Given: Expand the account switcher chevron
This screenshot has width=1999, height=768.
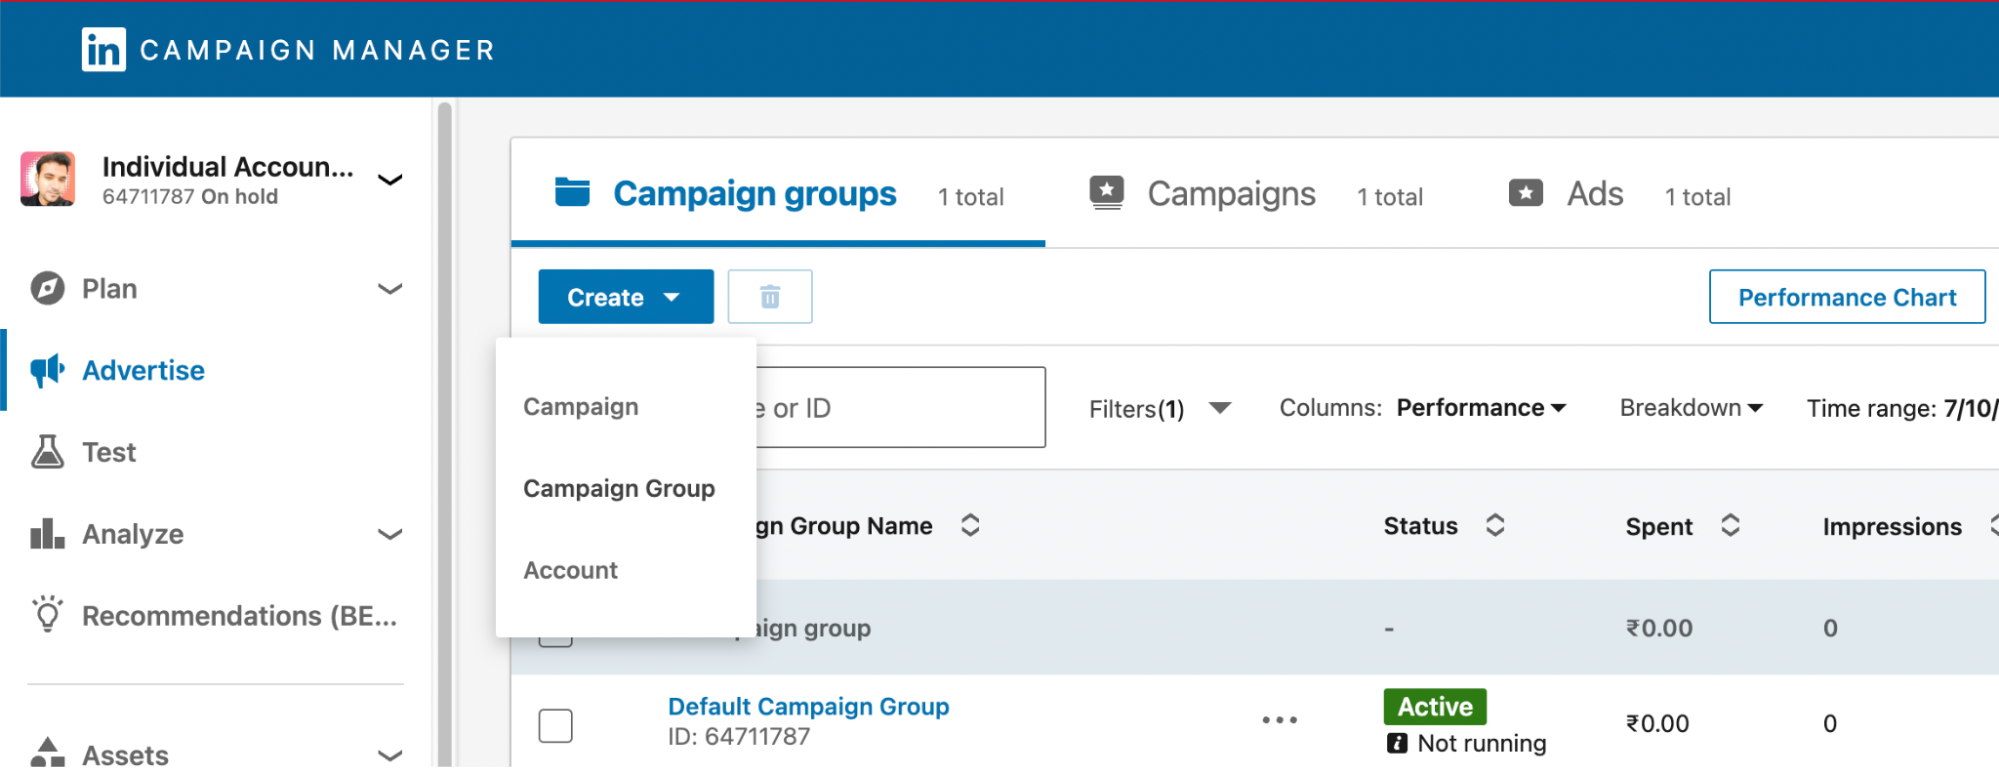Looking at the screenshot, I should click(x=390, y=180).
